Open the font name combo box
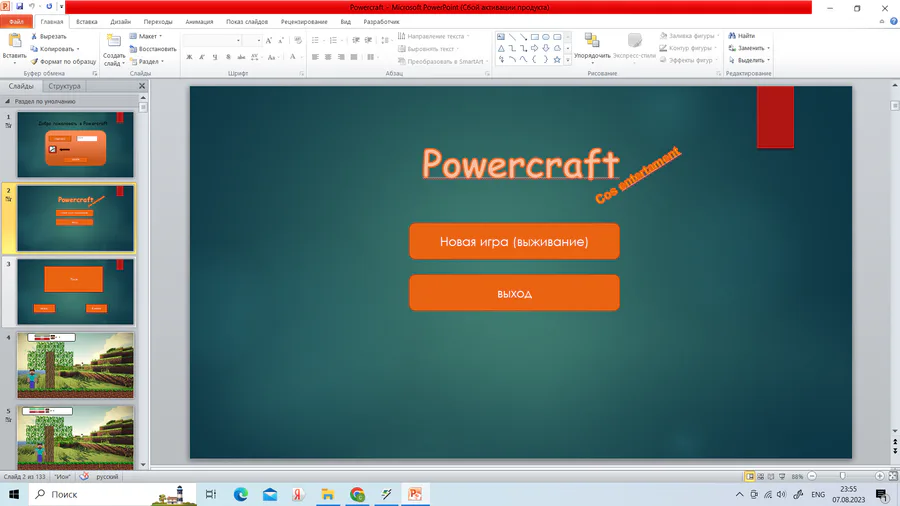 [x=212, y=40]
